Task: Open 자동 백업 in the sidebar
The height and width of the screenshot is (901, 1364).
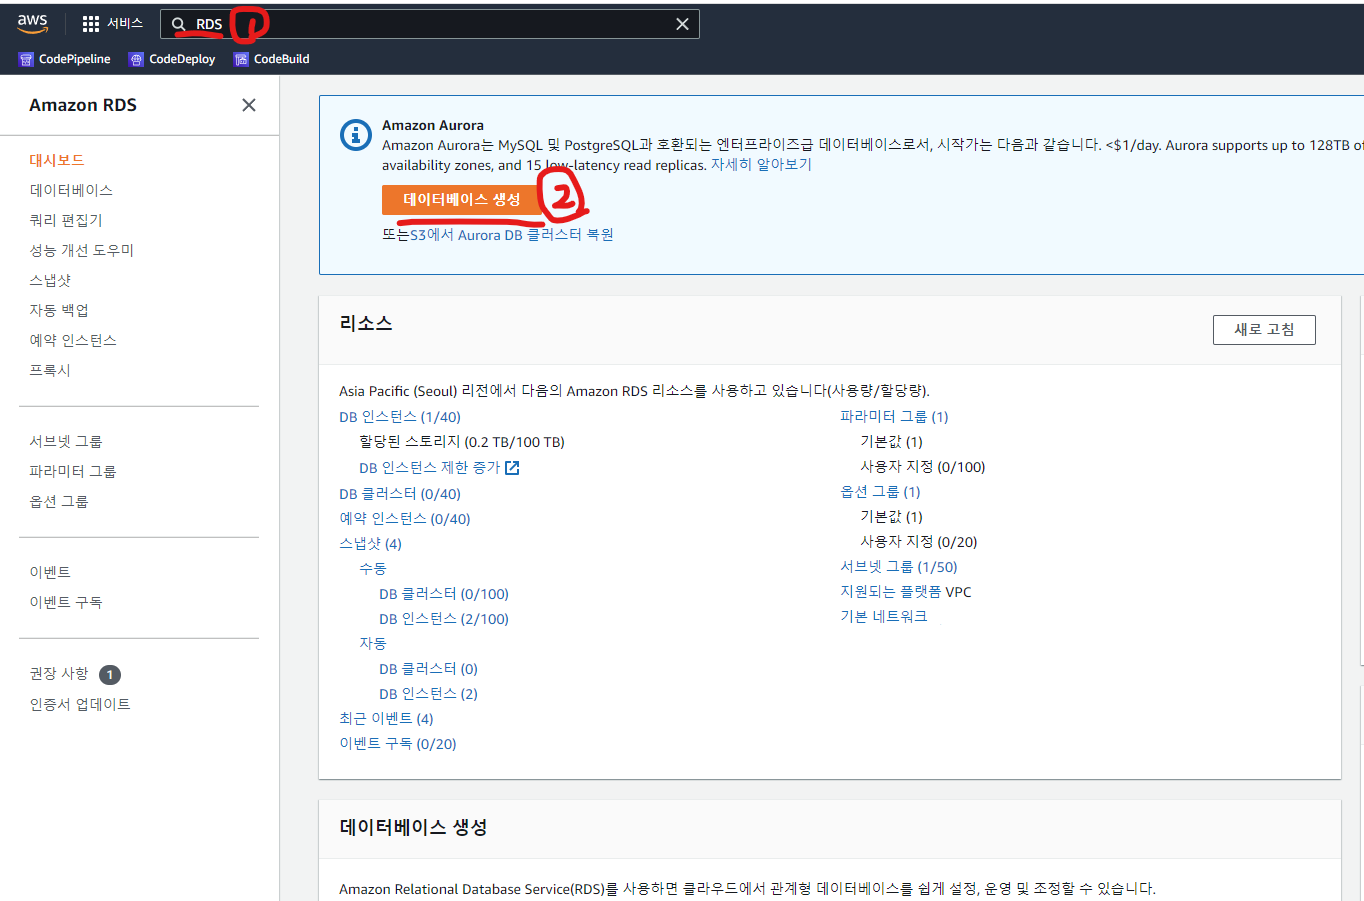Action: [x=59, y=310]
